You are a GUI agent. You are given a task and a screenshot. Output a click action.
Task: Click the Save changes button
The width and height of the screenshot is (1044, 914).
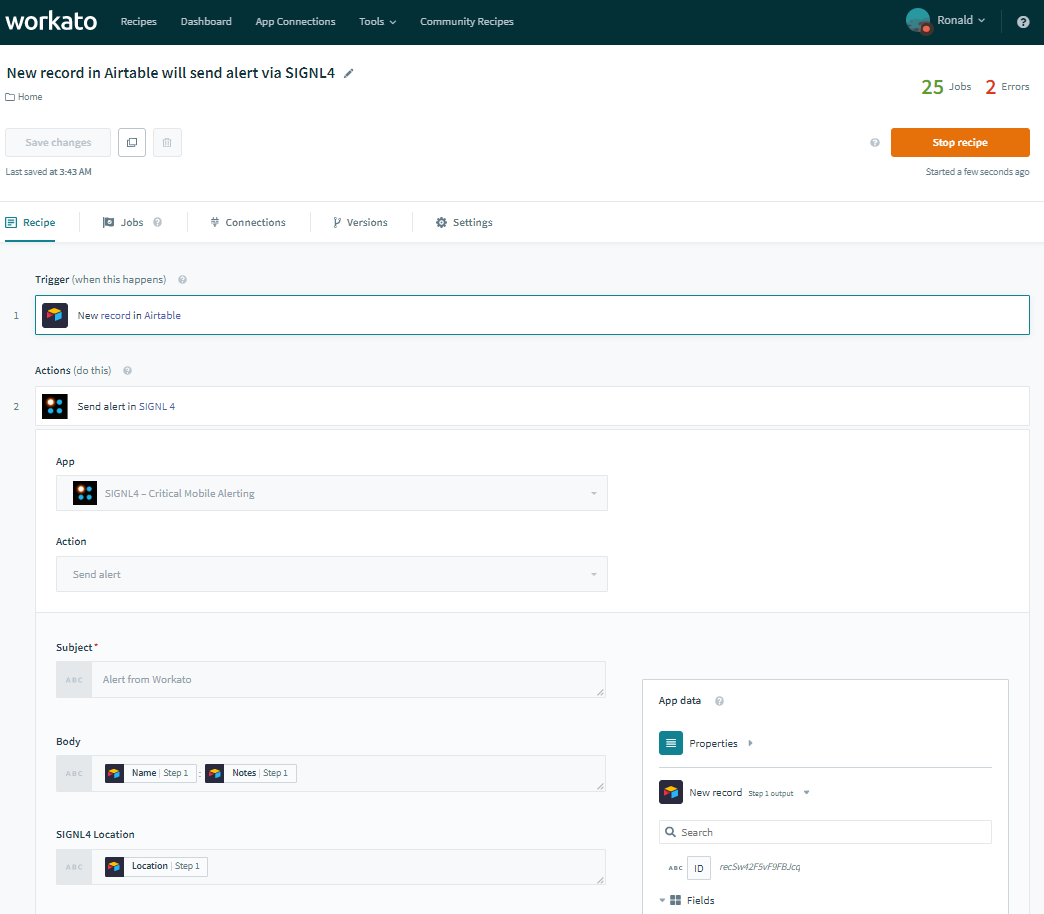[58, 142]
